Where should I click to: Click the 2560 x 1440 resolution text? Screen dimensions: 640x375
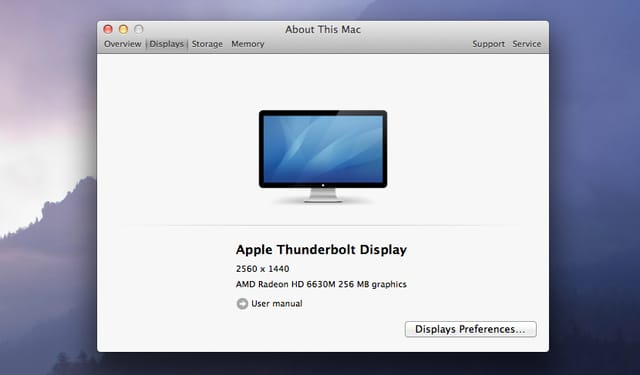click(262, 269)
